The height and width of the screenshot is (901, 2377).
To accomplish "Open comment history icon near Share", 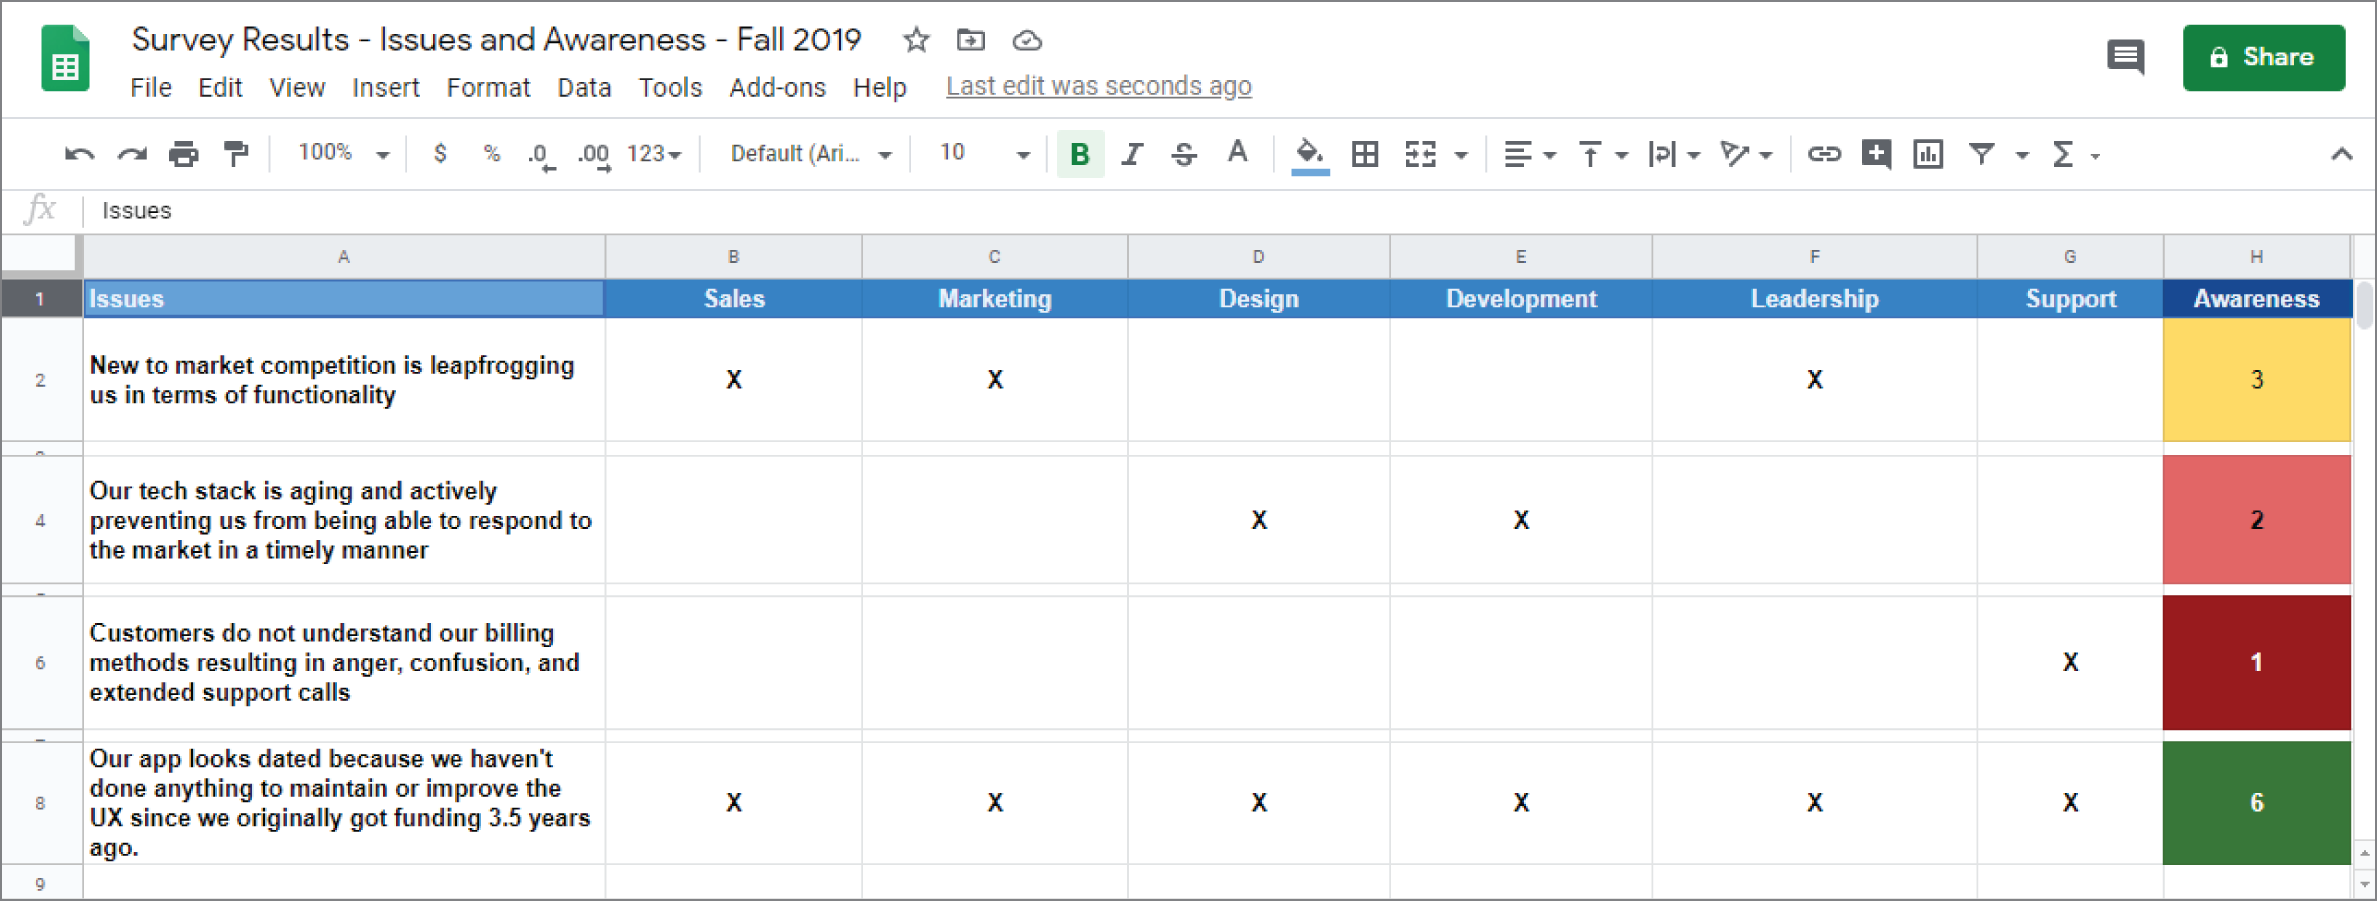I will coord(2125,57).
